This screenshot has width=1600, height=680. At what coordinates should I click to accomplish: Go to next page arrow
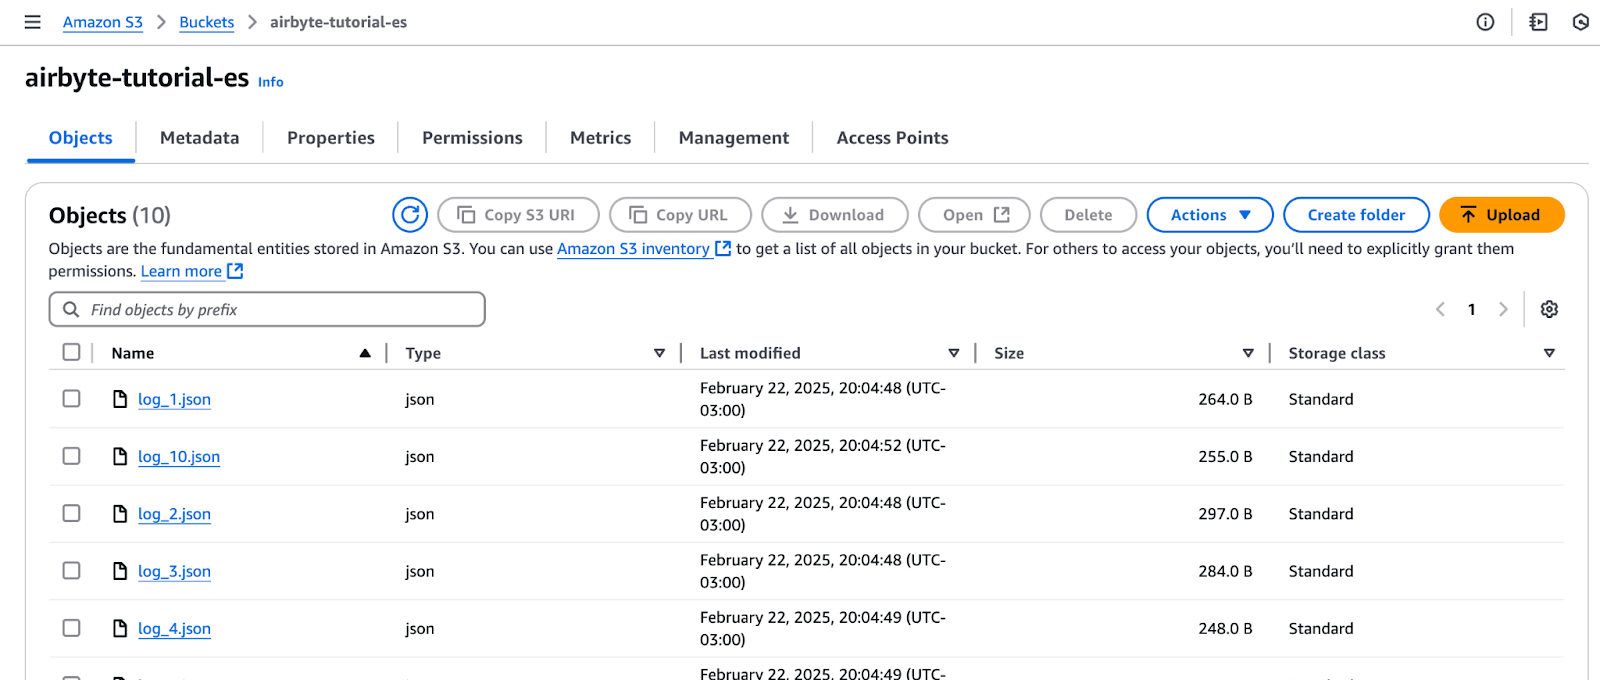point(1503,310)
